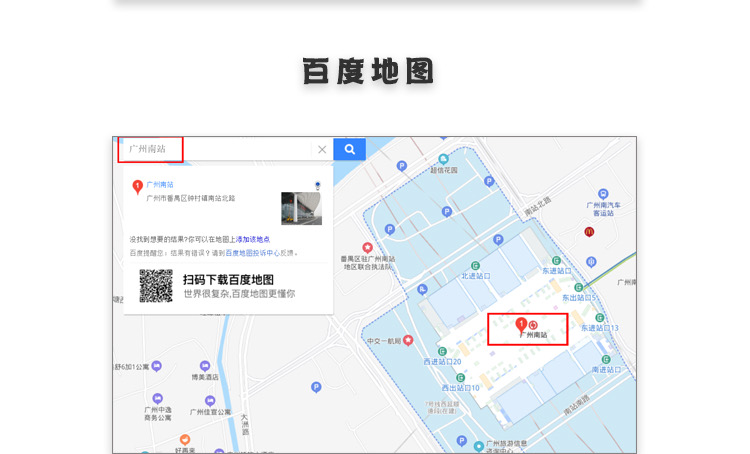Select the 博美酒店 hotel icon
Screen dimensions: 750x454
(205, 367)
